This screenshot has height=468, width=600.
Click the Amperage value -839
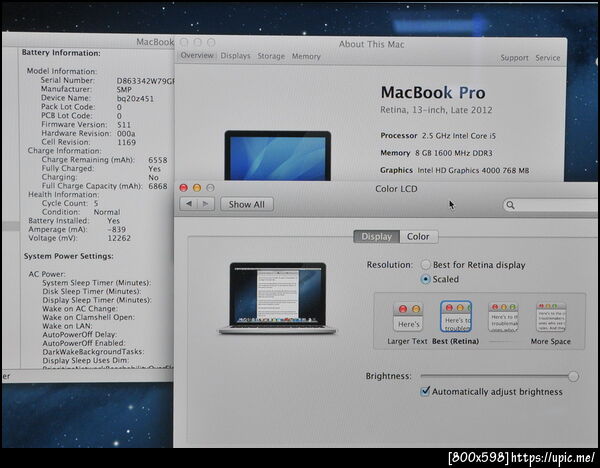click(117, 230)
